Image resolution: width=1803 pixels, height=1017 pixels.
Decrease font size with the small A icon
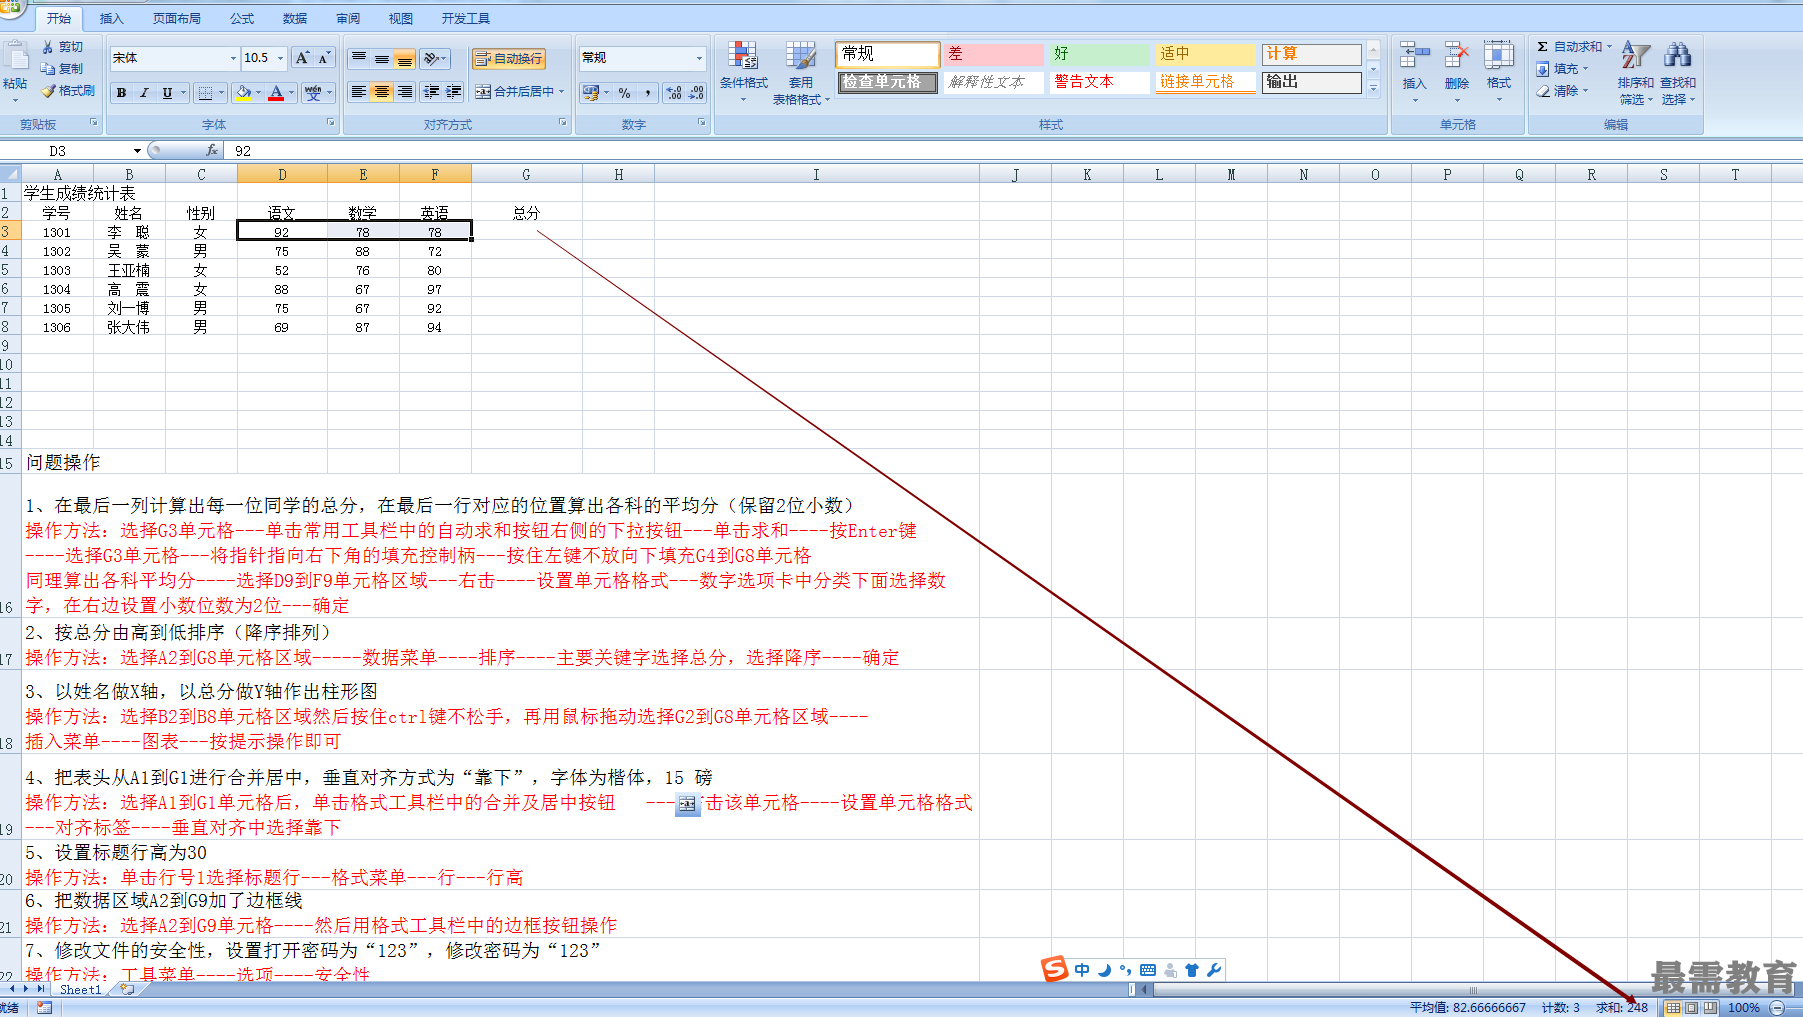[324, 58]
